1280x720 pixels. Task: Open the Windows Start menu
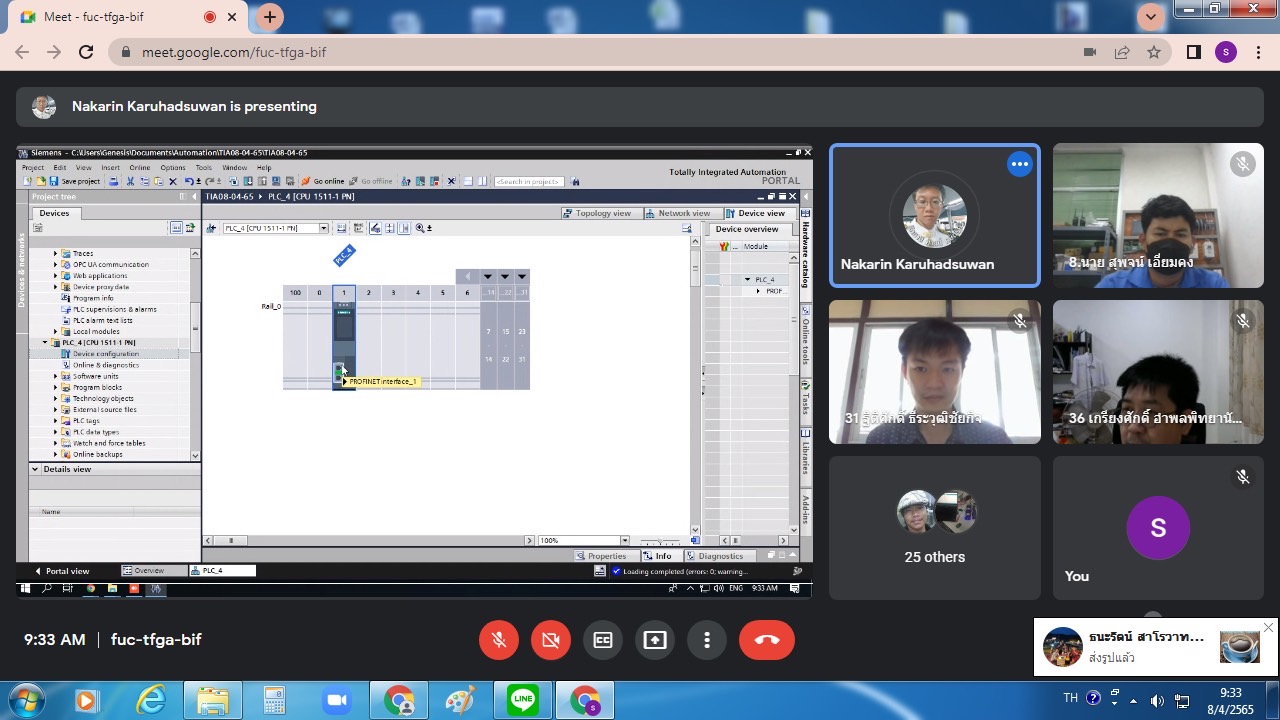(27, 700)
